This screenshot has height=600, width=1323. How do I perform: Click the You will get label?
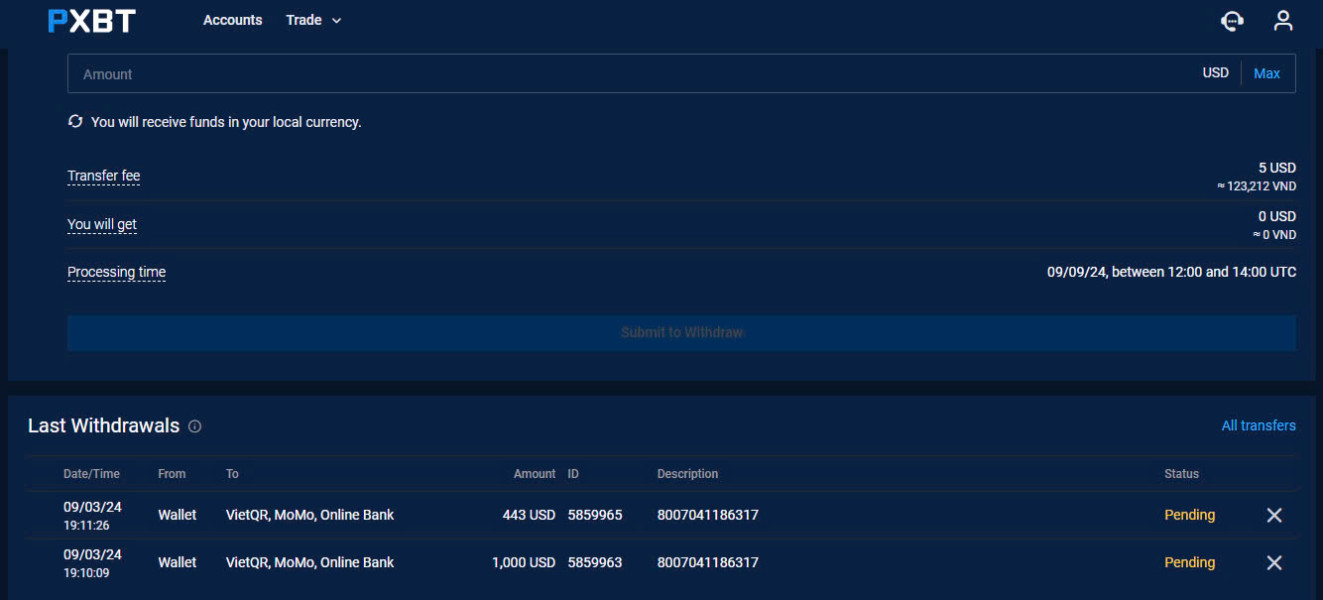coord(102,224)
